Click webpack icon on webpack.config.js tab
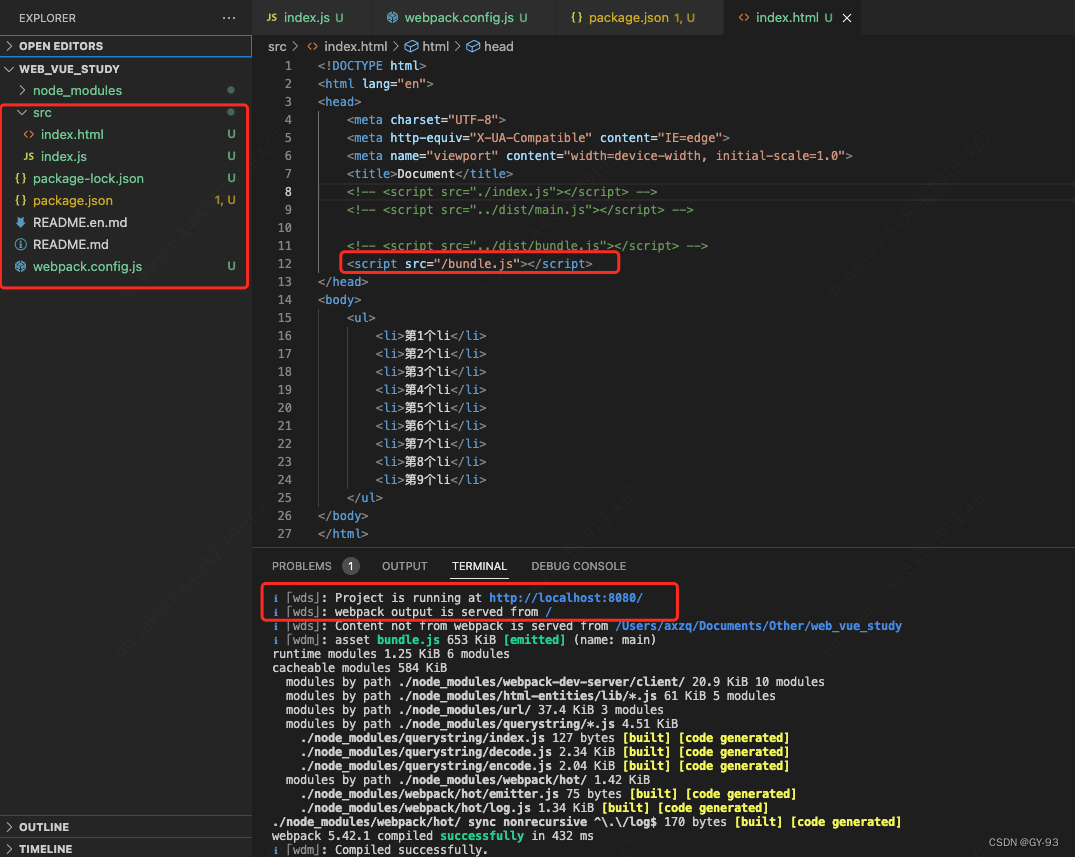Screen dimensions: 1075x857 click(392, 18)
